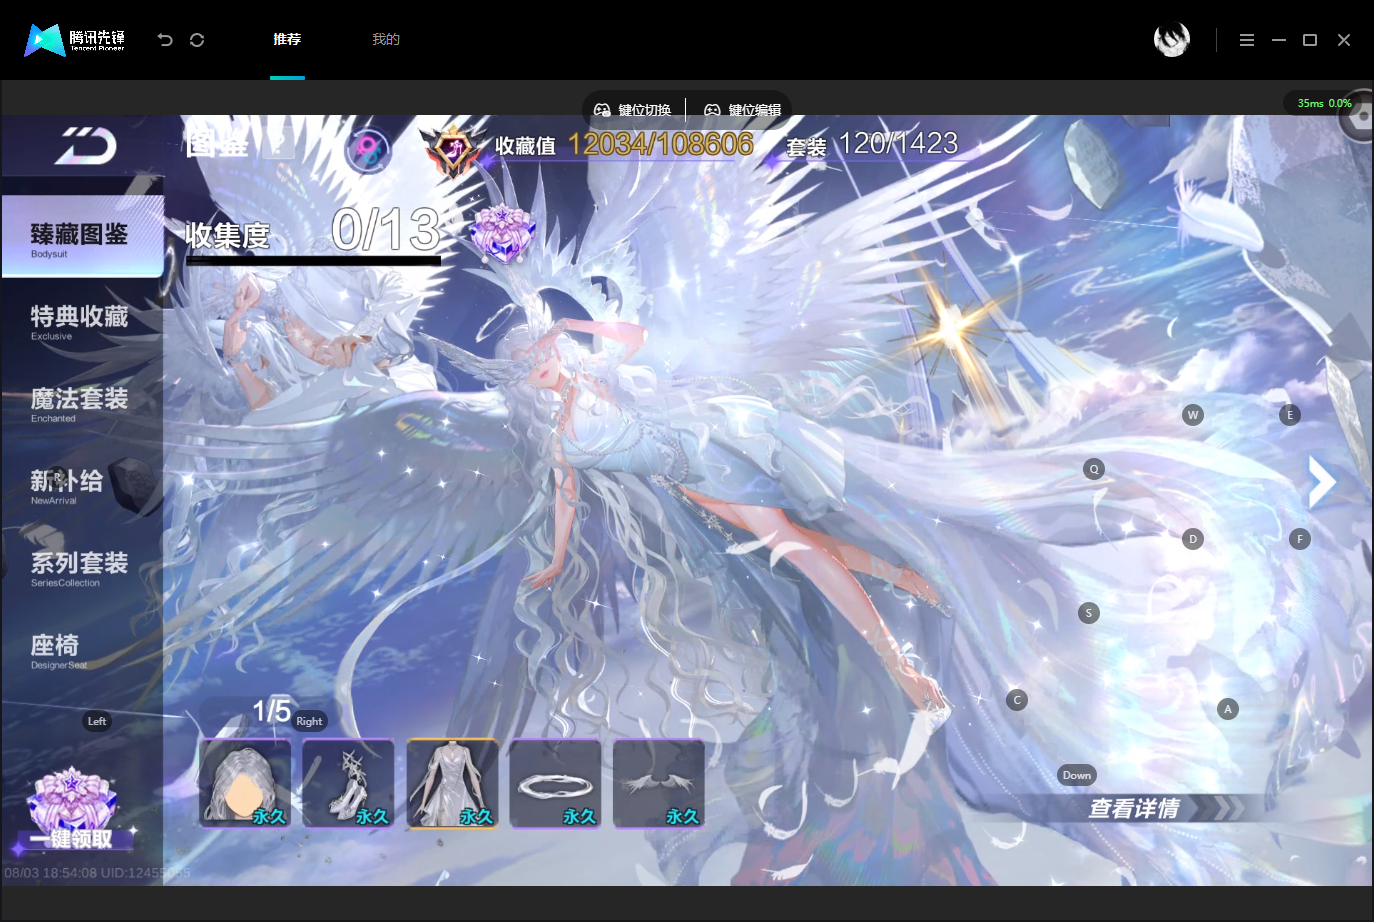Click the Q key overlay marker
The height and width of the screenshot is (922, 1374).
1094,469
